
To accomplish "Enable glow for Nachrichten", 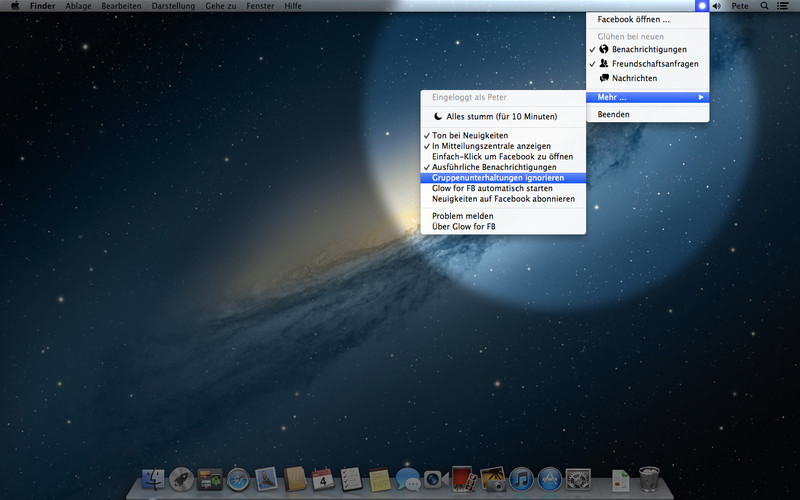I will point(647,78).
